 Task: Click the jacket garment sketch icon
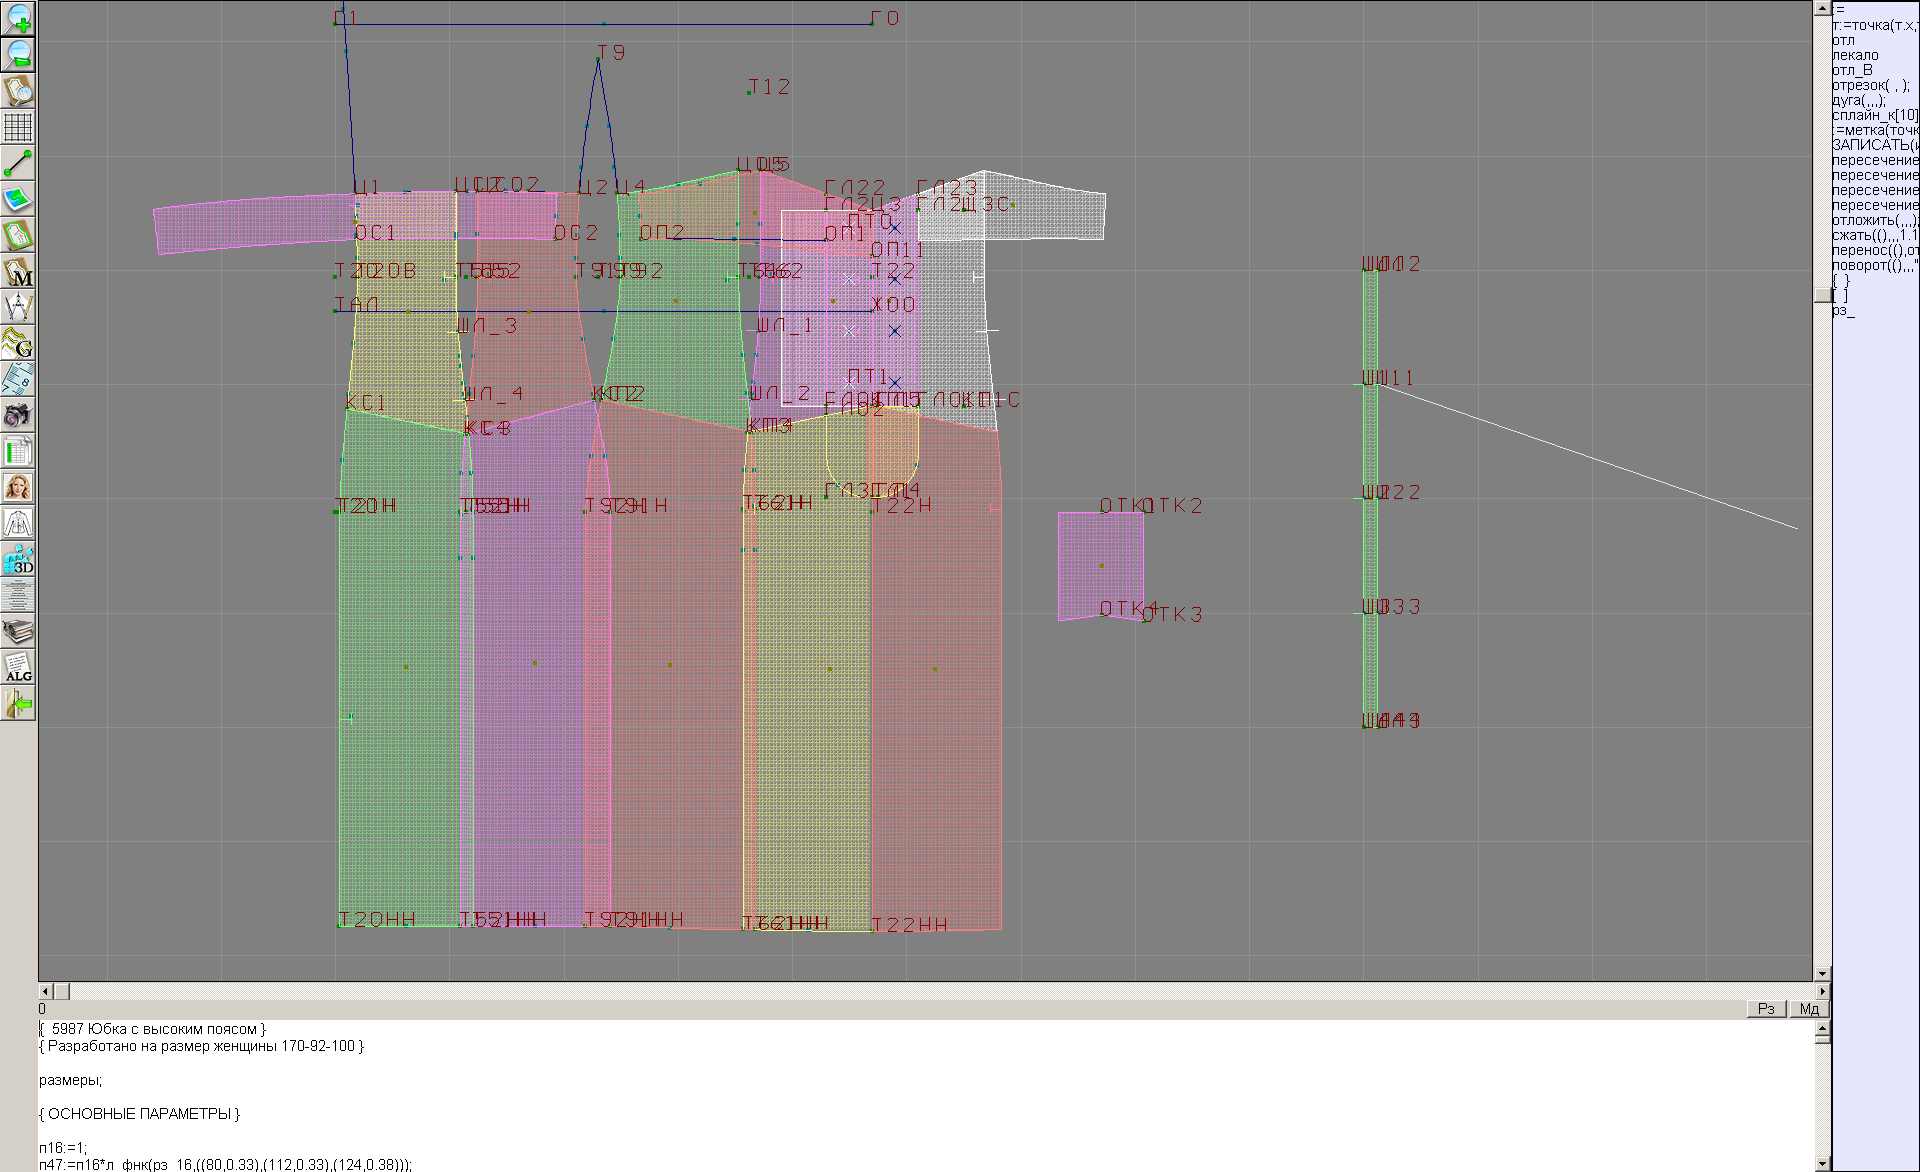(x=18, y=523)
